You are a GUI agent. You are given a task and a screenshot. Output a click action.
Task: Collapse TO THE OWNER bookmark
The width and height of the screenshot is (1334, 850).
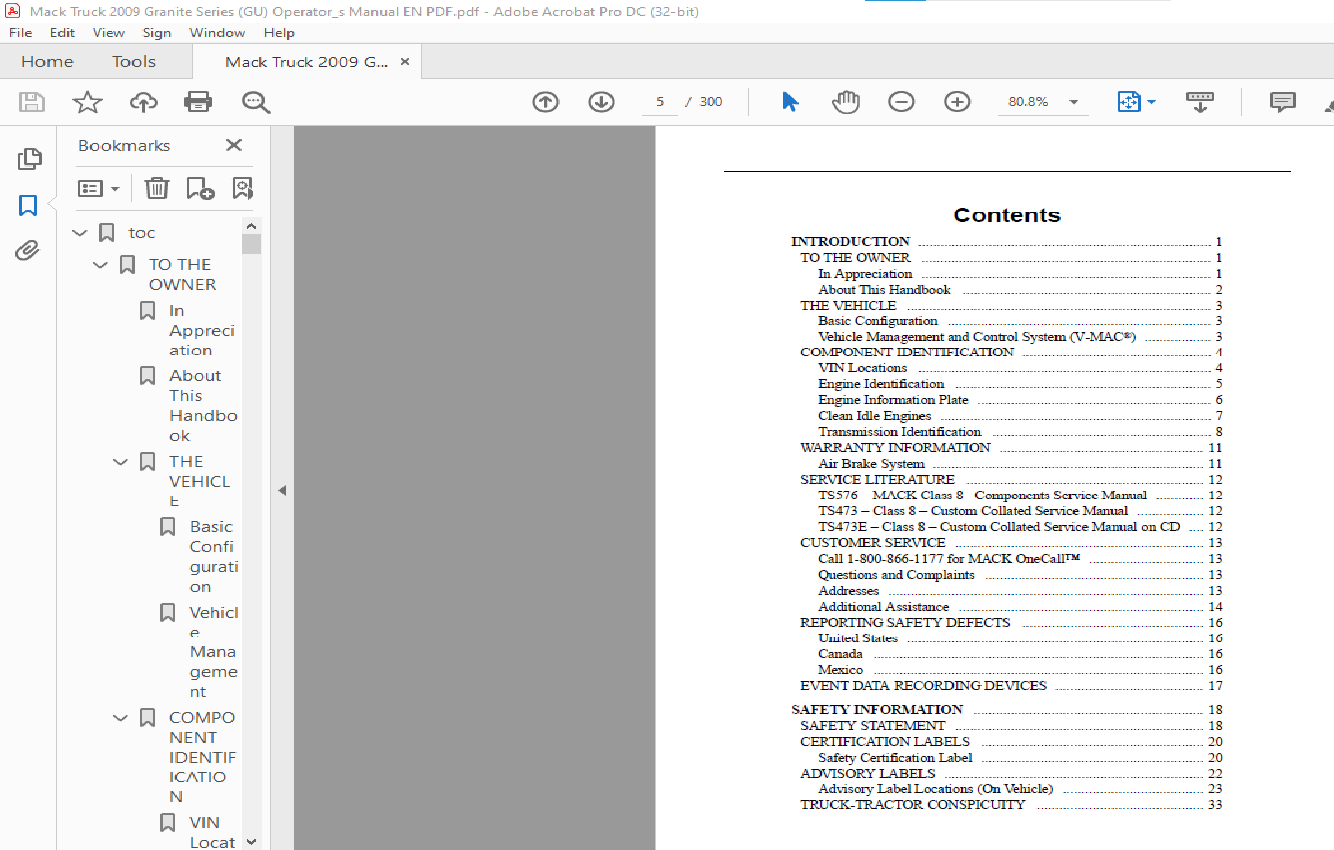pos(100,265)
